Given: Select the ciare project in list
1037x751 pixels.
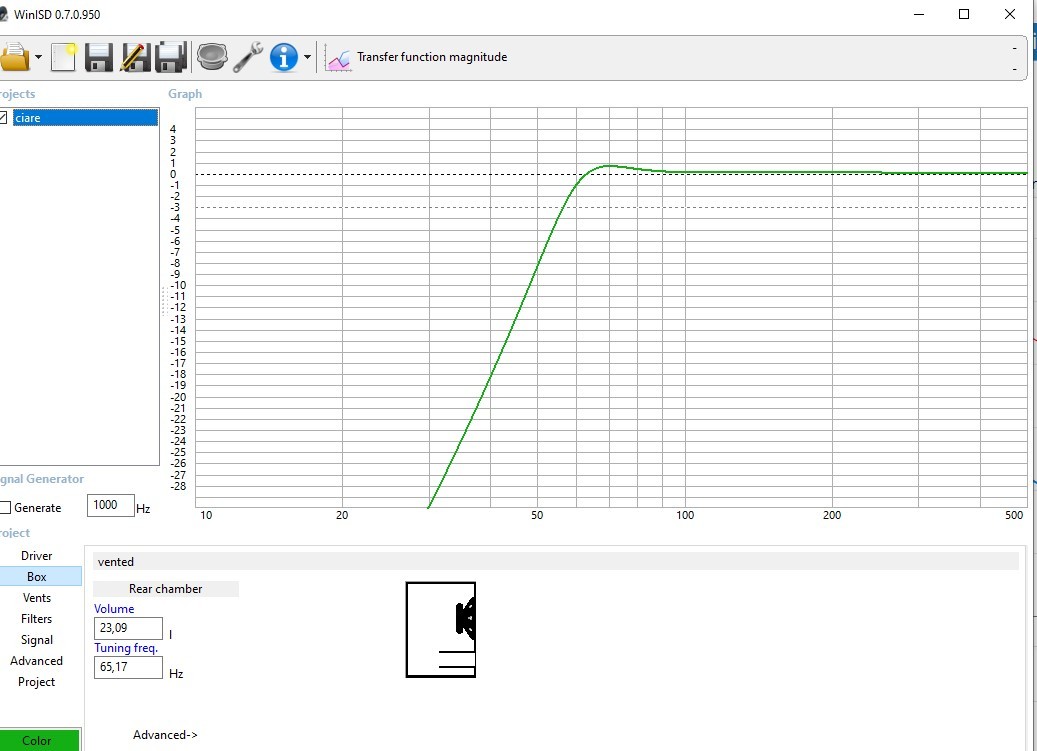Looking at the screenshot, I should (85, 118).
